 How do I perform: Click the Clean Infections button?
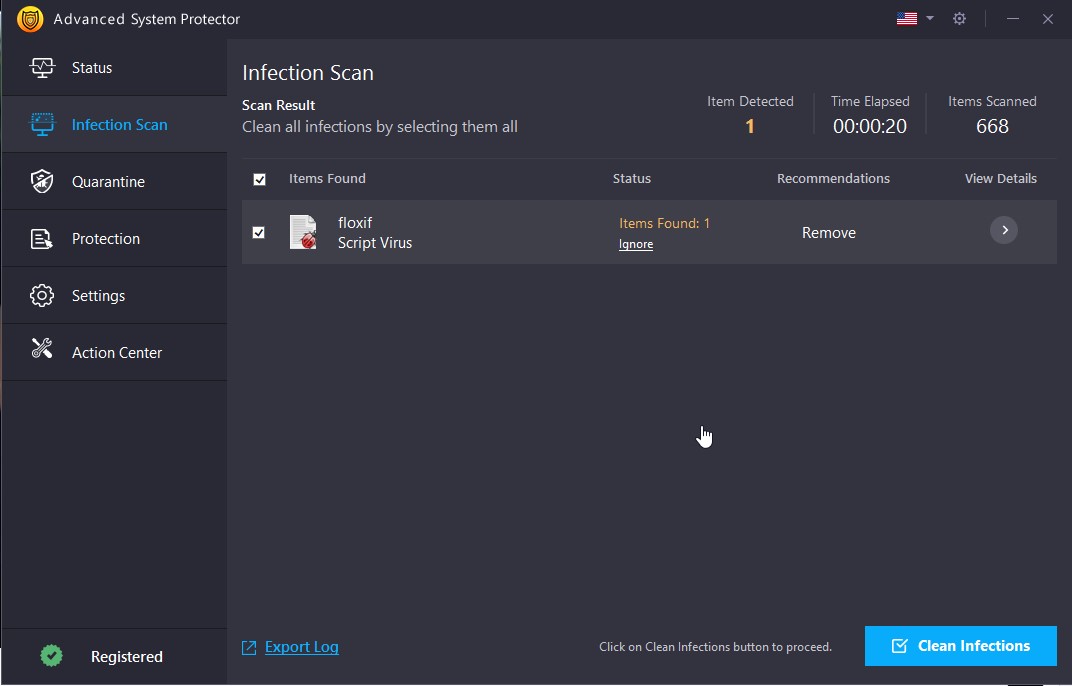click(959, 646)
